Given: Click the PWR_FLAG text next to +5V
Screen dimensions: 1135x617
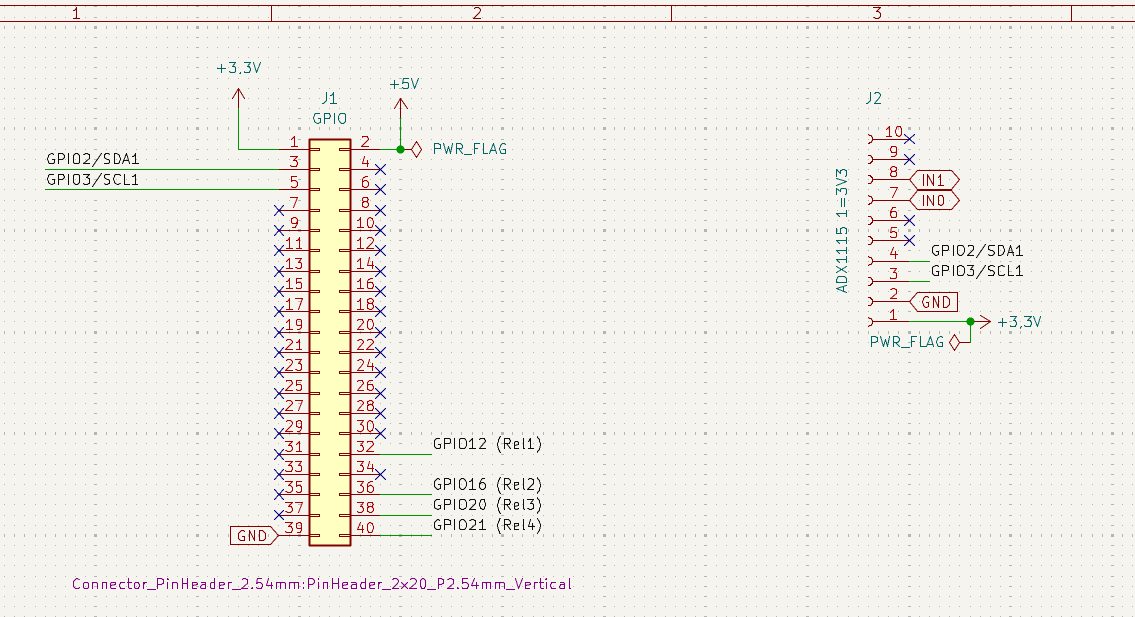Looking at the screenshot, I should click(x=470, y=149).
